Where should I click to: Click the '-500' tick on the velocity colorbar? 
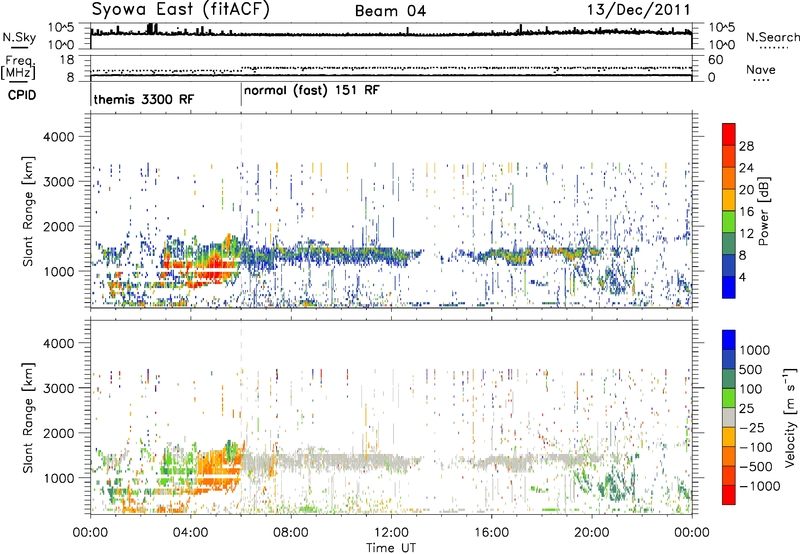tap(756, 467)
